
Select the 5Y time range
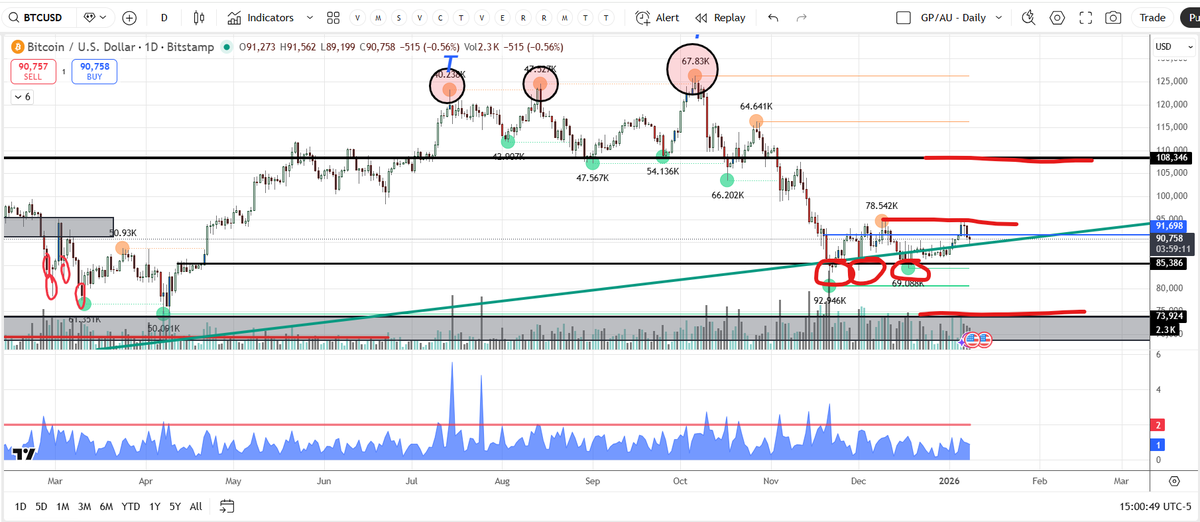175,505
